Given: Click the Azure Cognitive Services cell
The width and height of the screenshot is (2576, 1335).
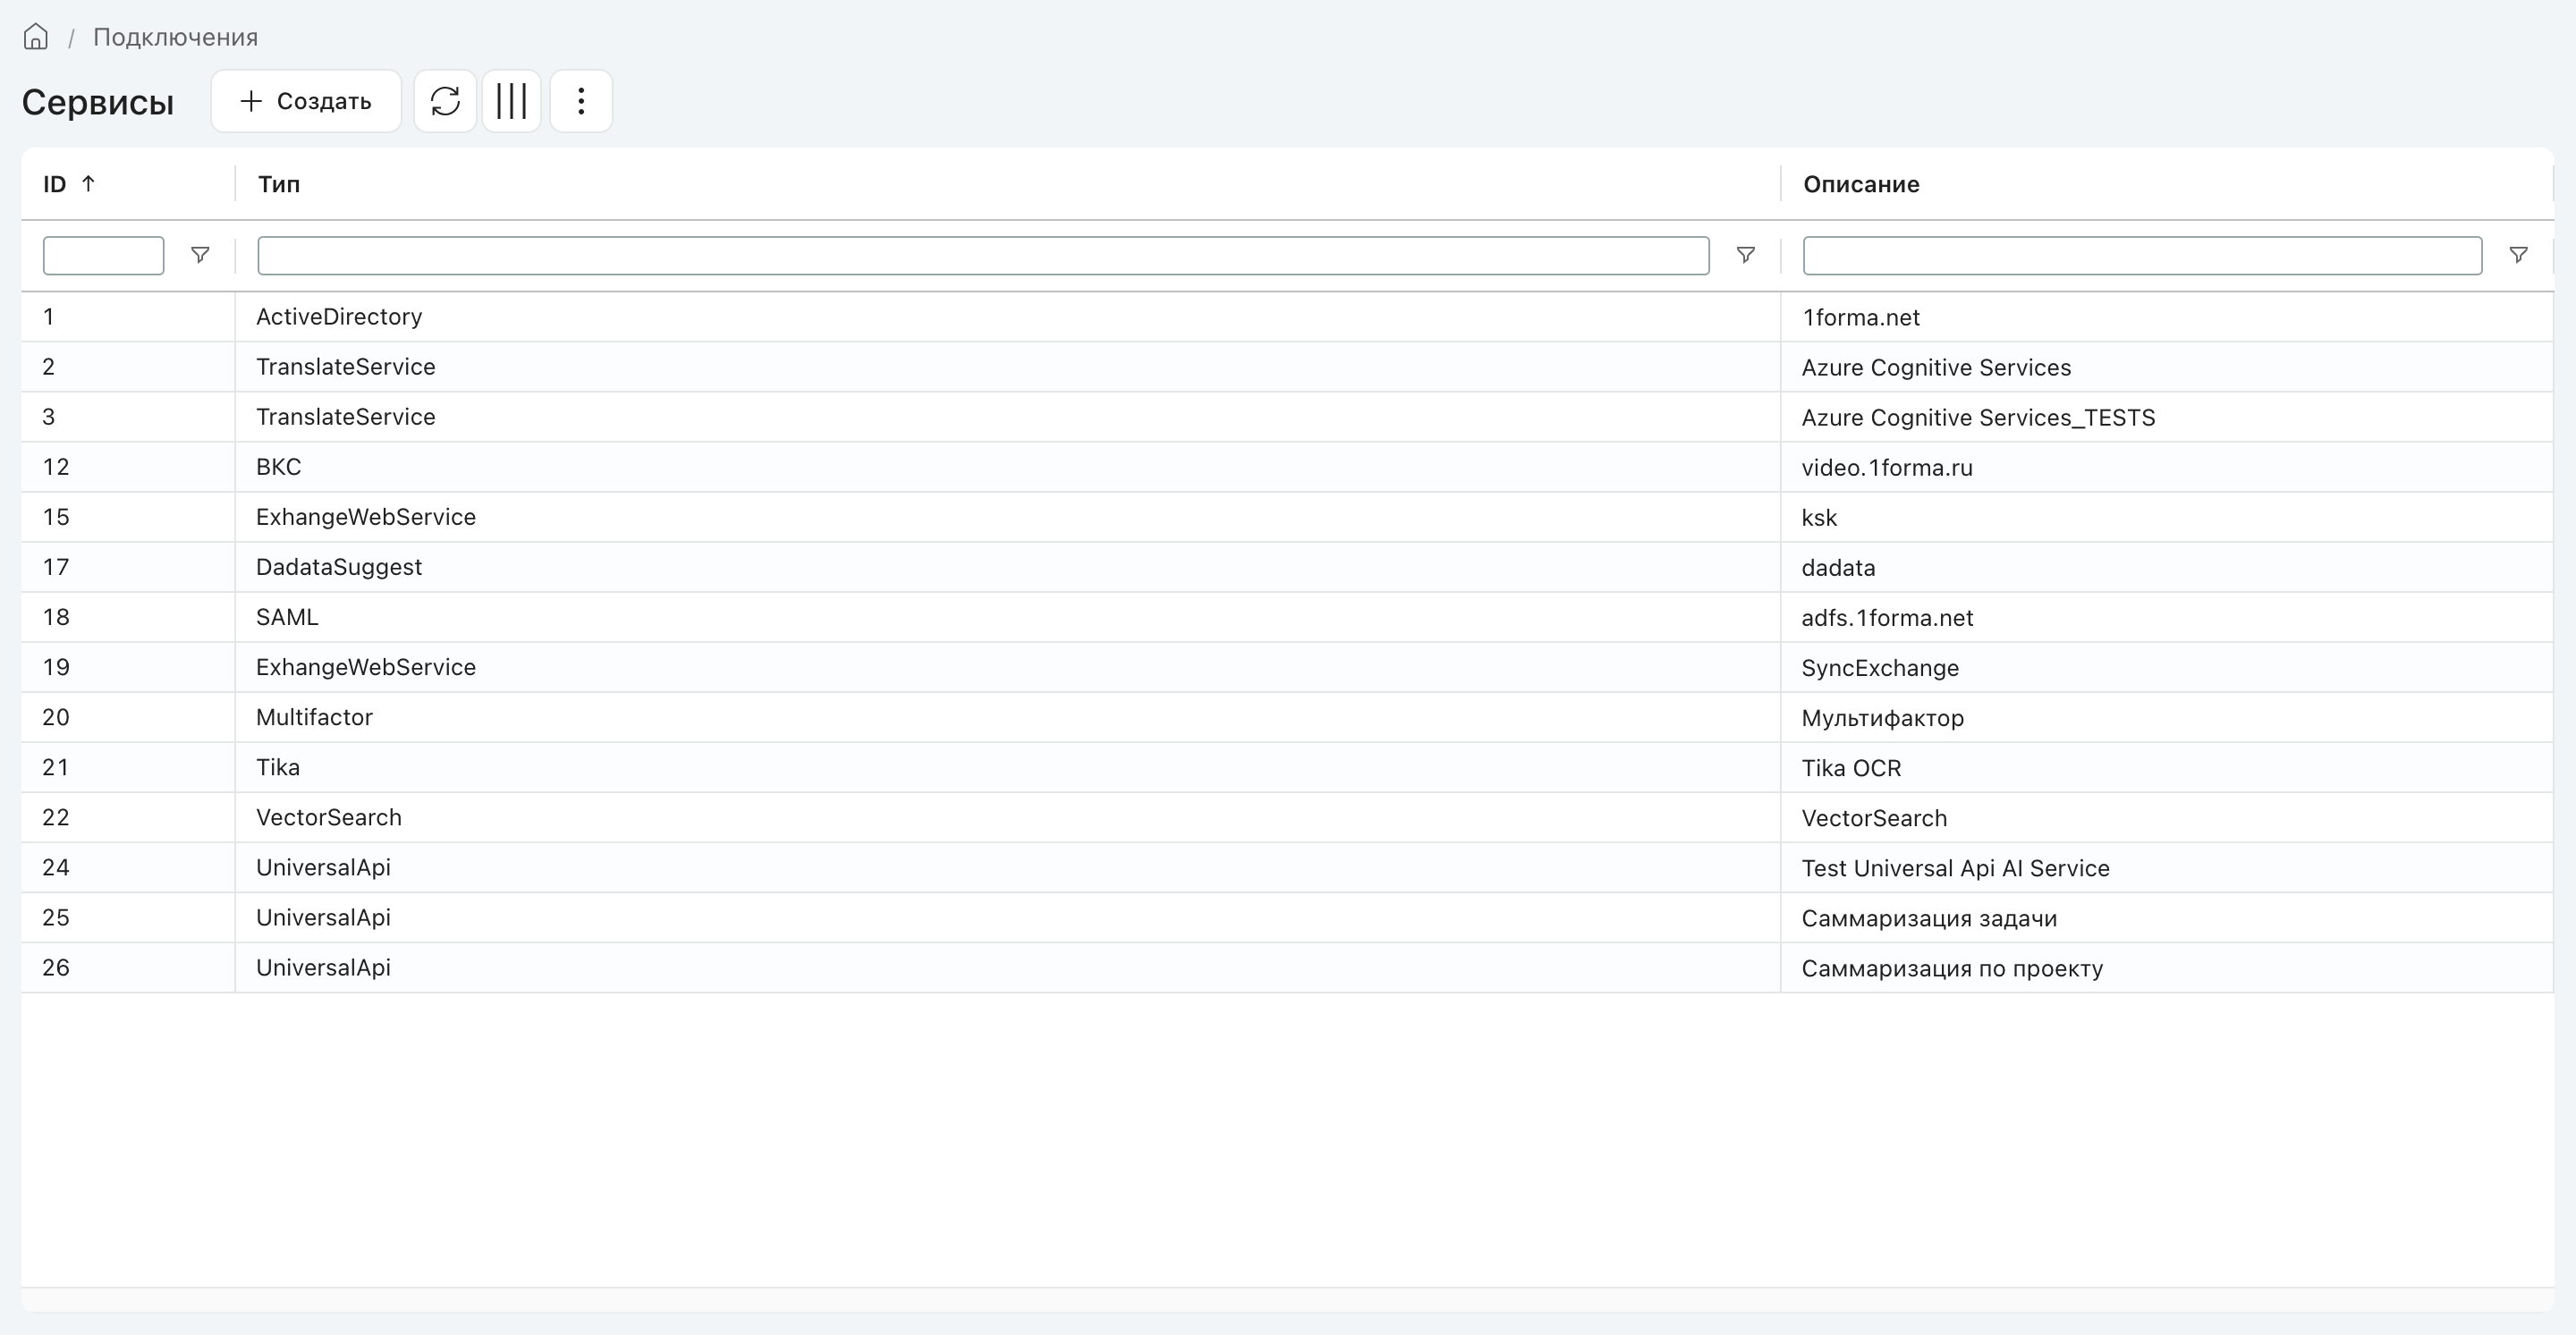Looking at the screenshot, I should pyautogui.click(x=2166, y=367).
